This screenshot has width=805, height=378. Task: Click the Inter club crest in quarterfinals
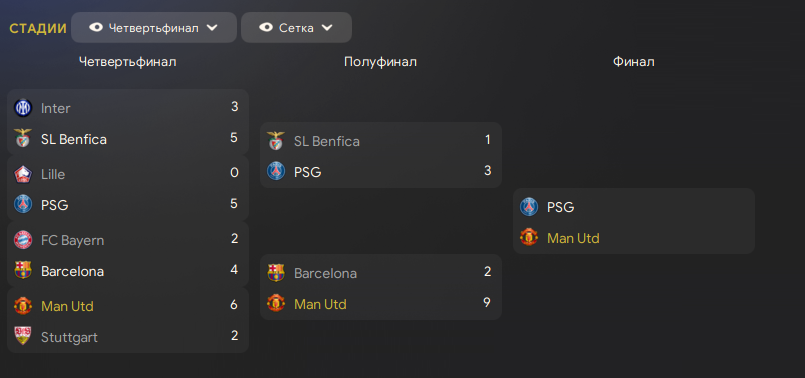point(23,108)
